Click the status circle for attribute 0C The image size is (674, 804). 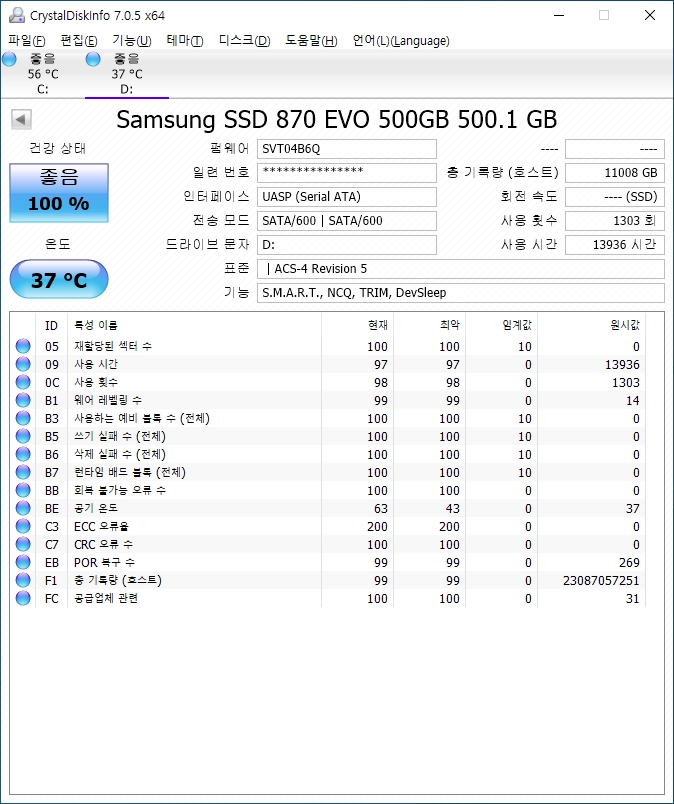pyautogui.click(x=23, y=382)
